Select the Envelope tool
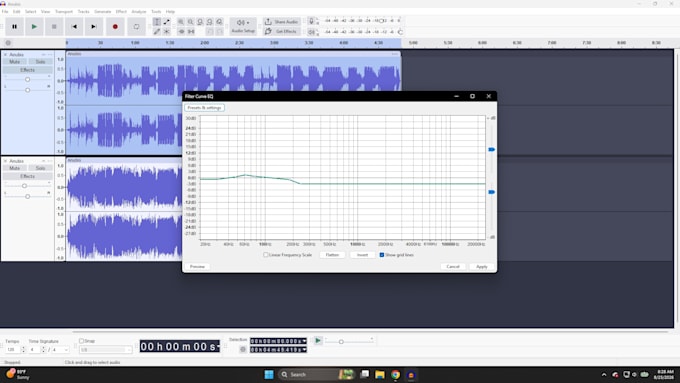 coord(167,22)
